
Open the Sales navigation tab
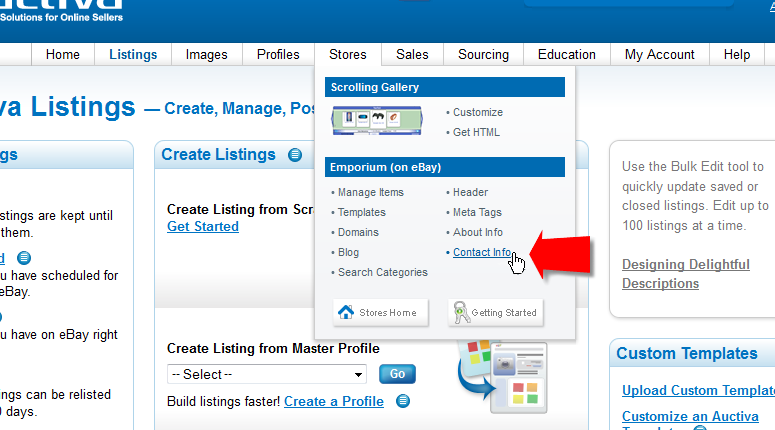[x=412, y=54]
